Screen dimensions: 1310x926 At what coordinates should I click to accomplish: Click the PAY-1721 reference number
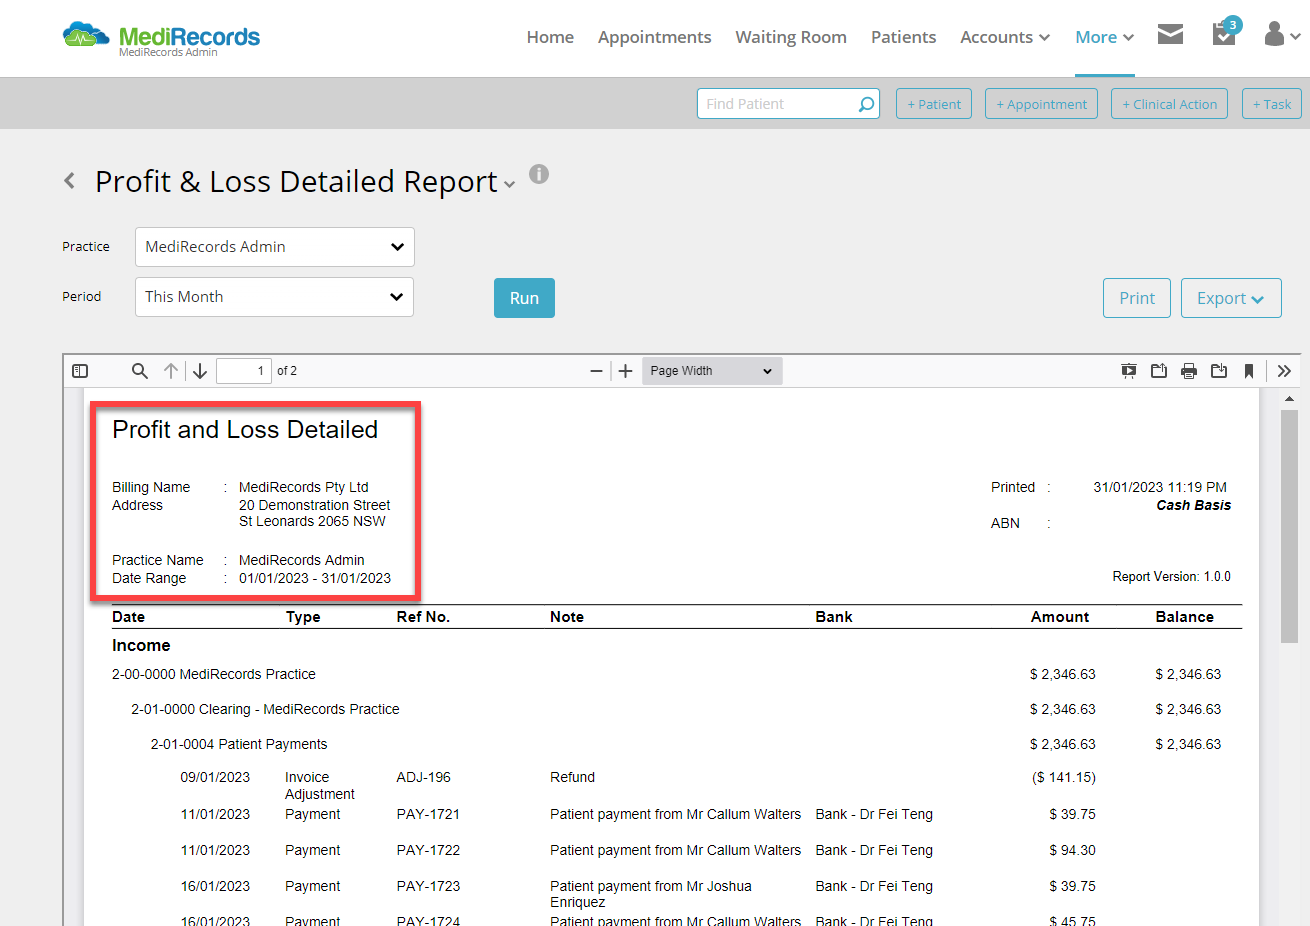pos(428,814)
